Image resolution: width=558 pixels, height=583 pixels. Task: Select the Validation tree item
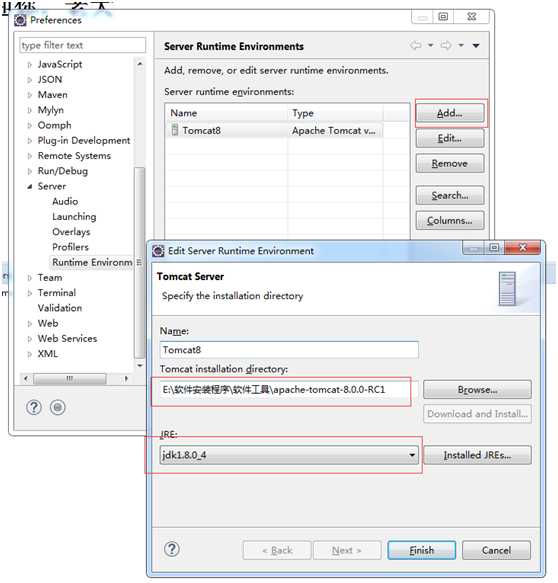59,308
